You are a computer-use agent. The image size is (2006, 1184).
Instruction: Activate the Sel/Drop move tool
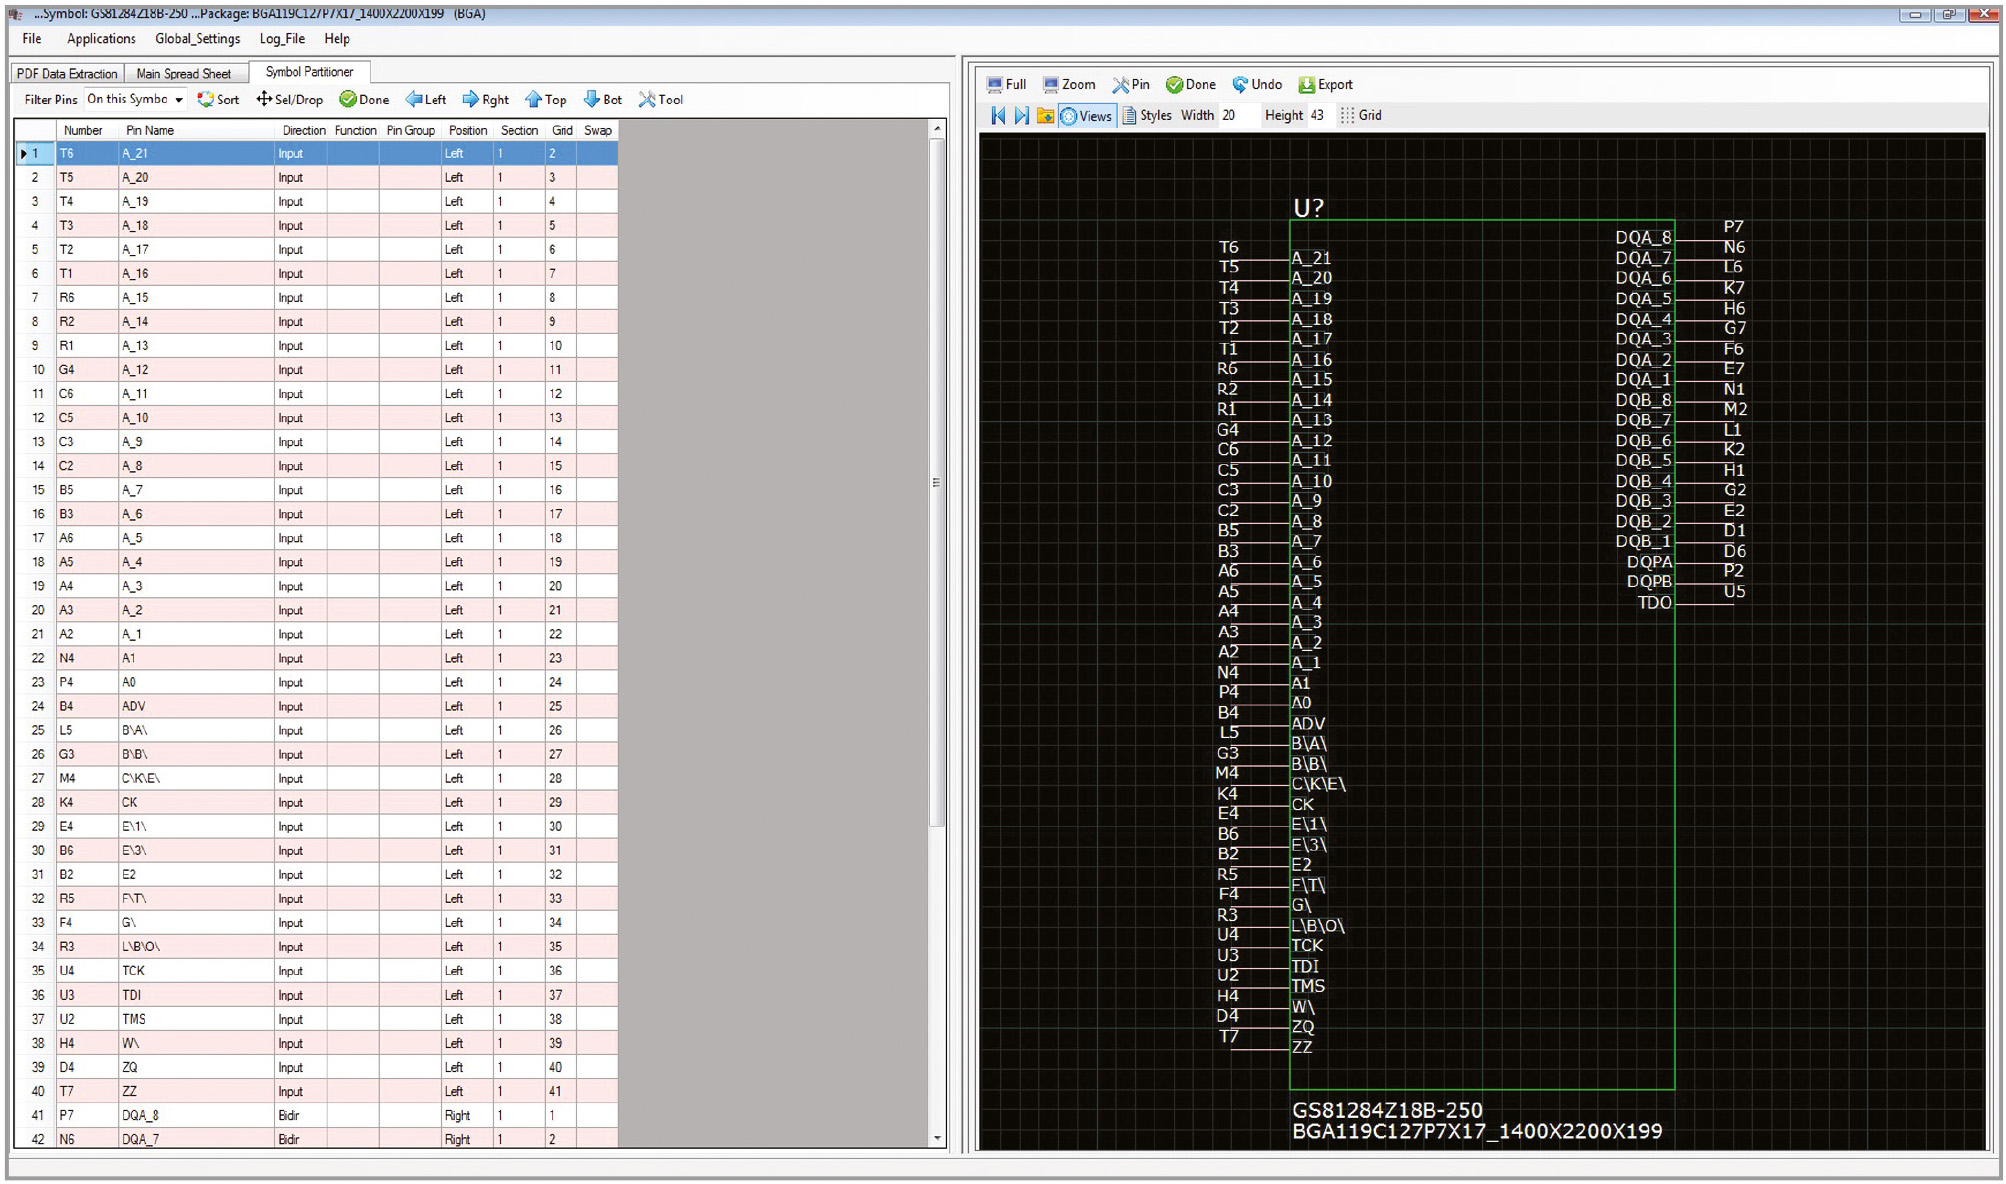290,99
